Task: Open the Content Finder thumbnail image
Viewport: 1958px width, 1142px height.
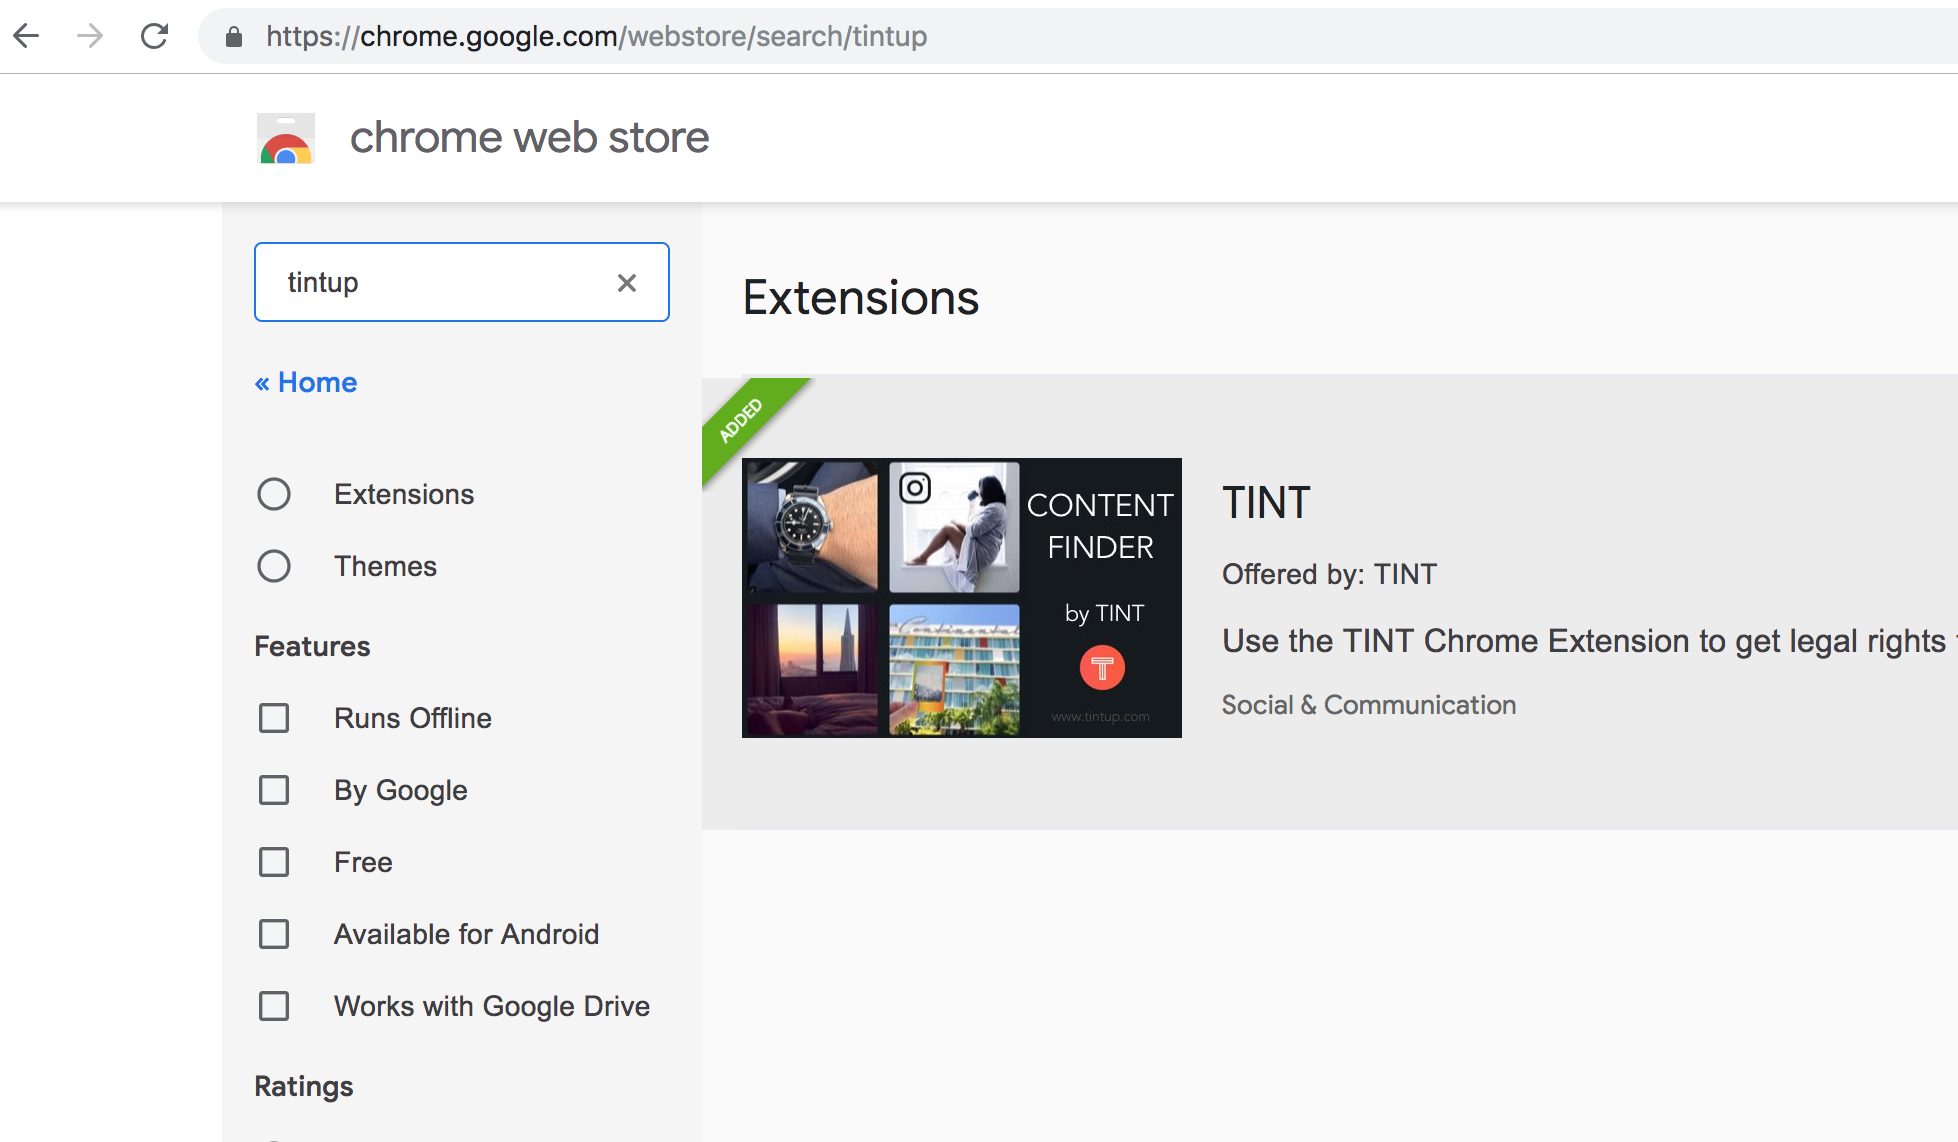Action: tap(962, 598)
